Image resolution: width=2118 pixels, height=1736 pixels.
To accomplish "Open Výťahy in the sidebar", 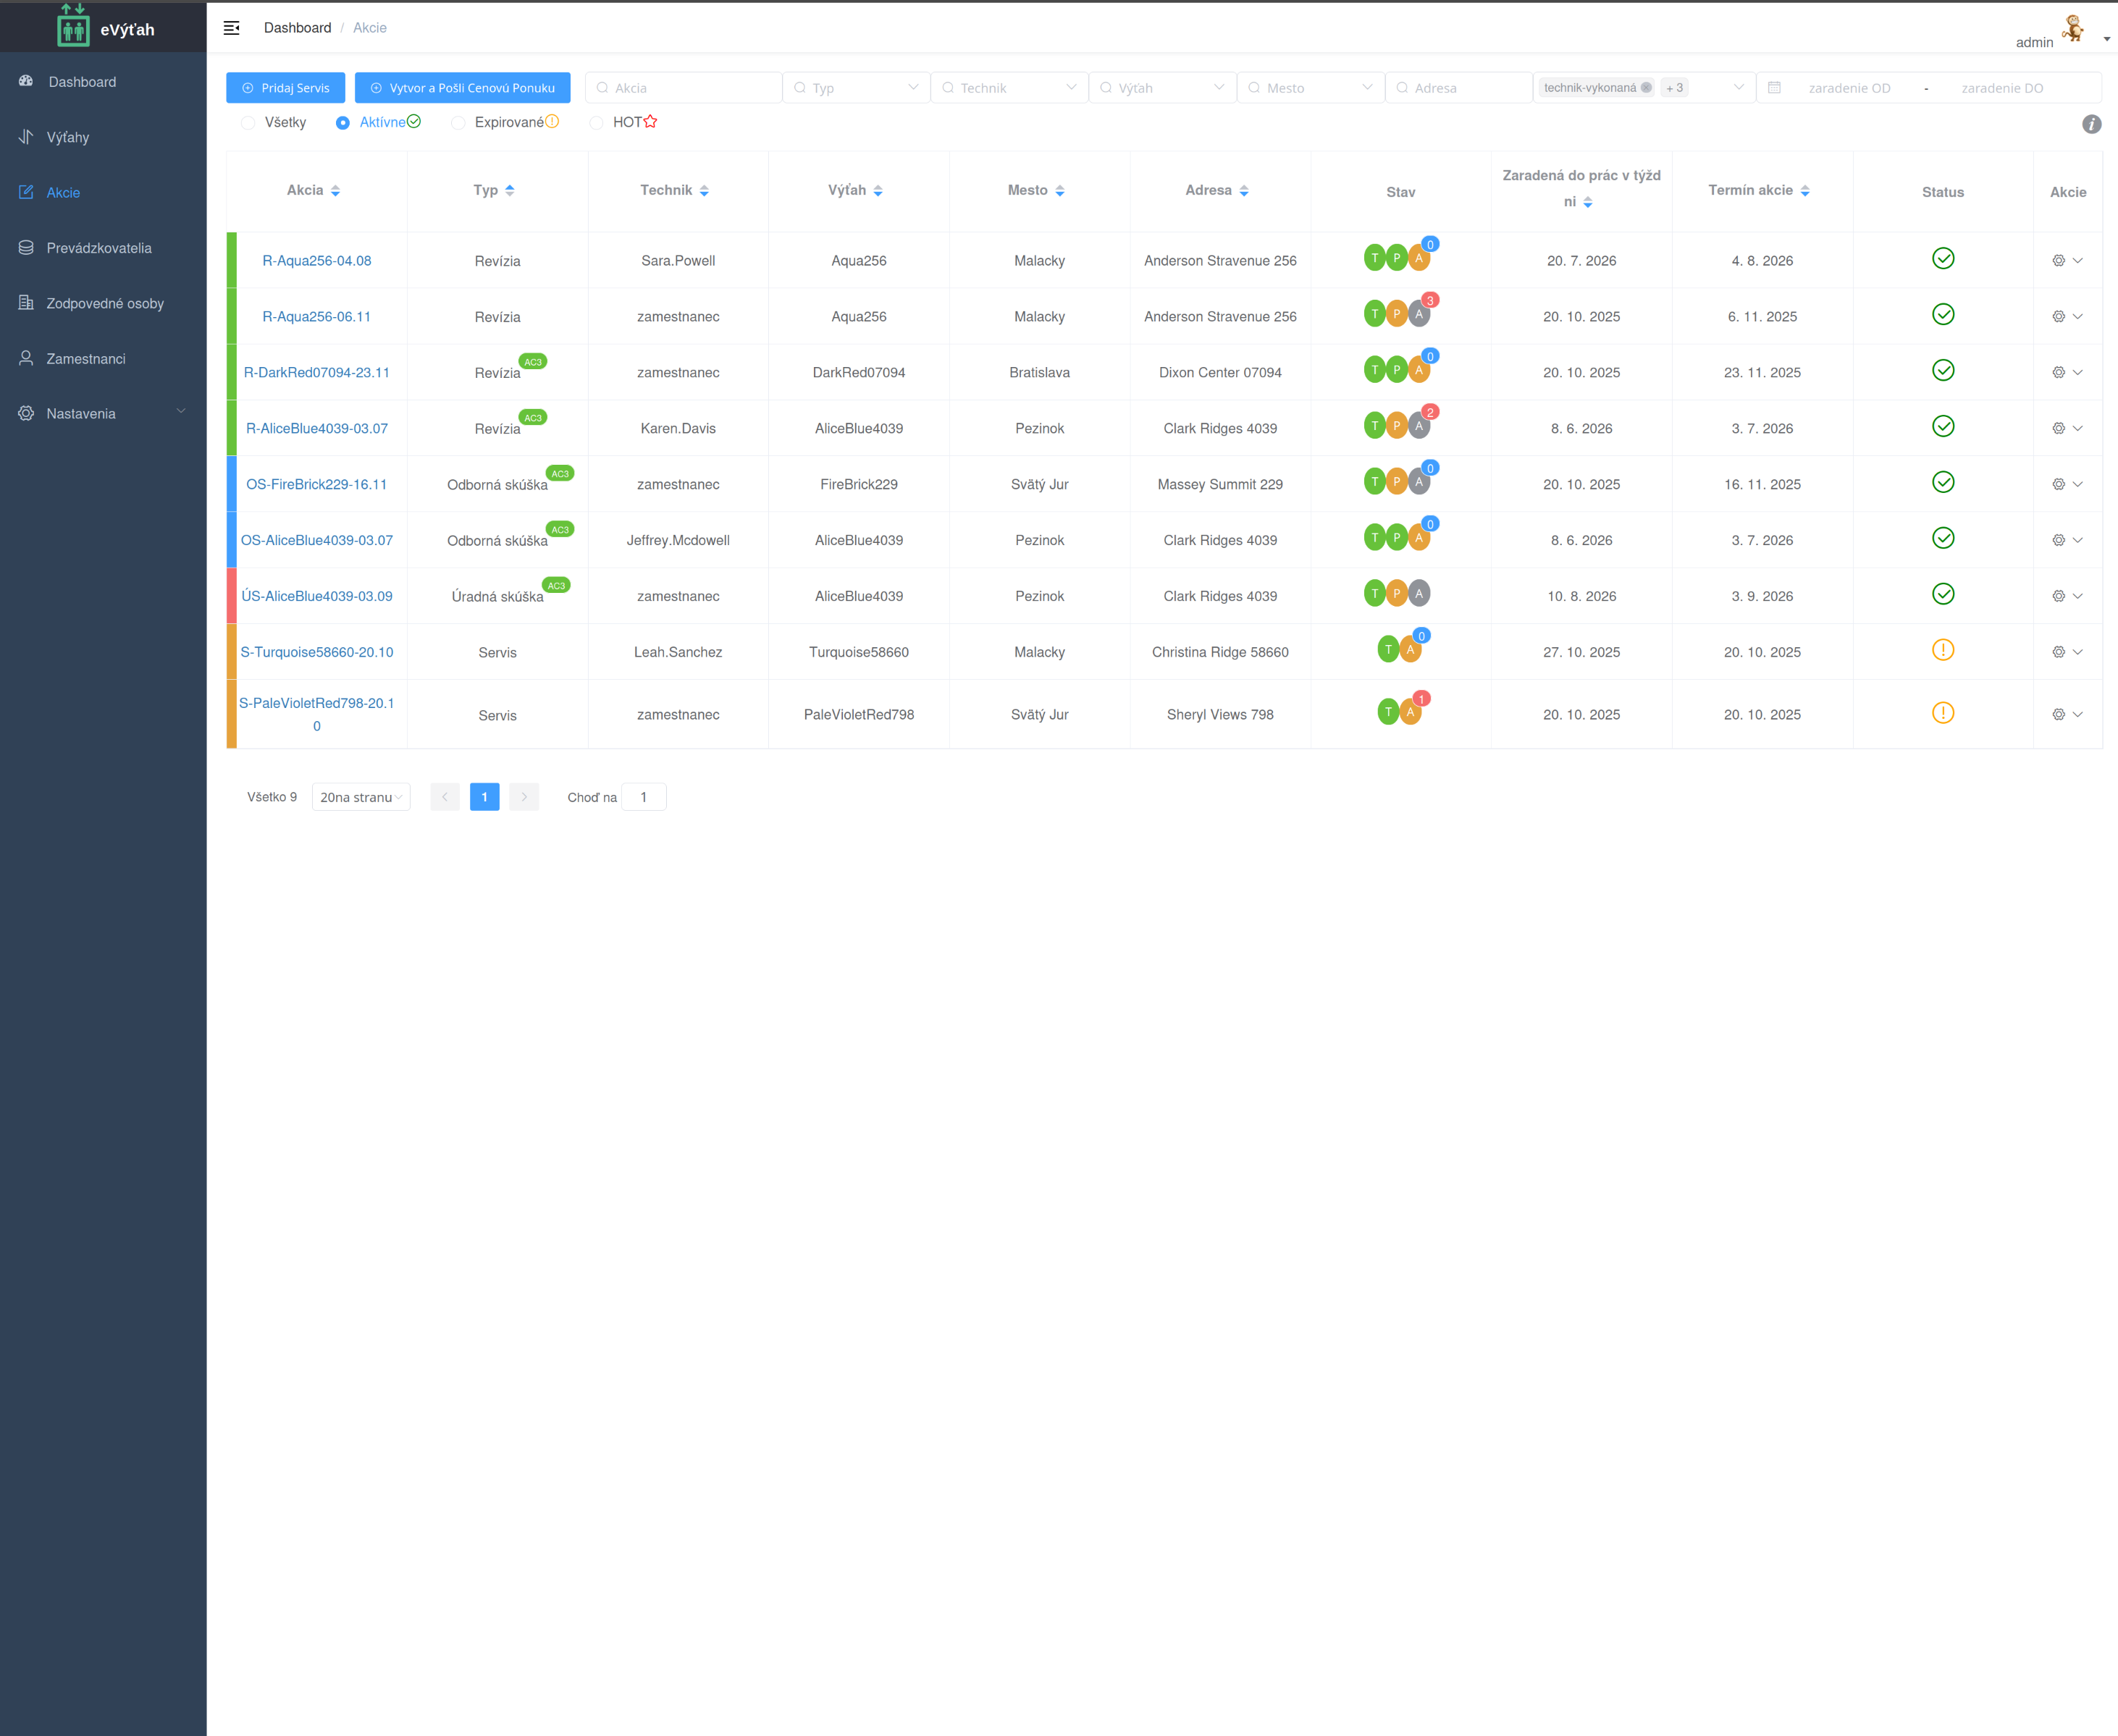I will pos(68,137).
